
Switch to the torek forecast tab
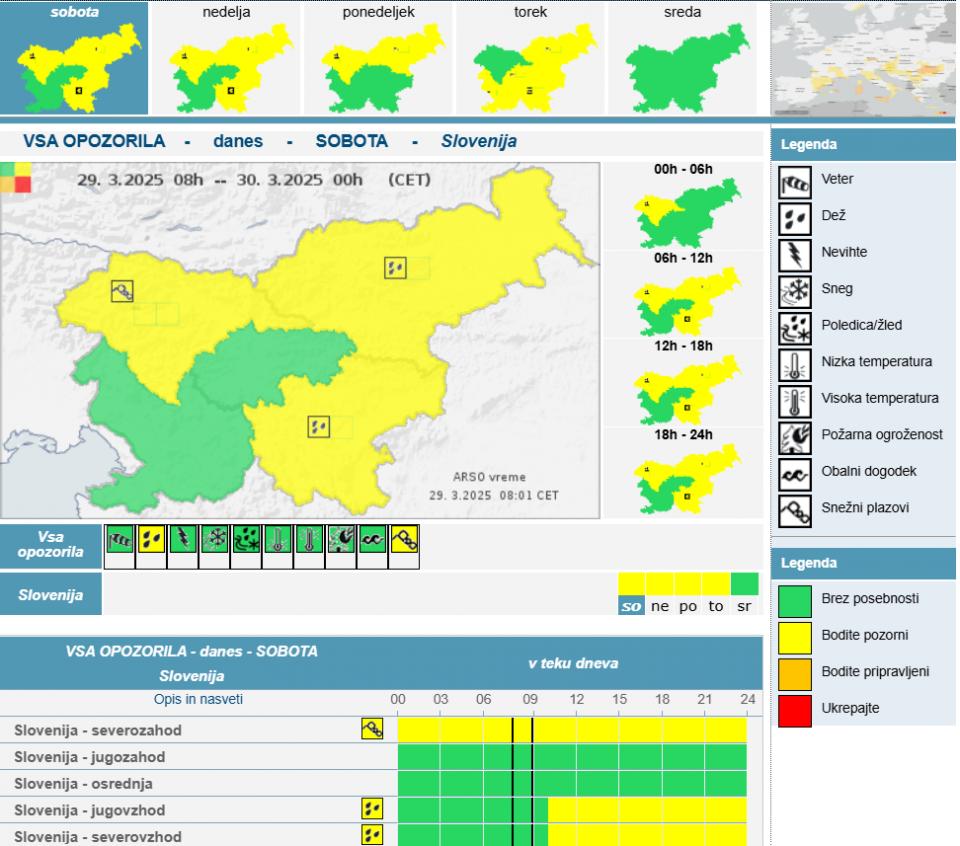pos(530,58)
